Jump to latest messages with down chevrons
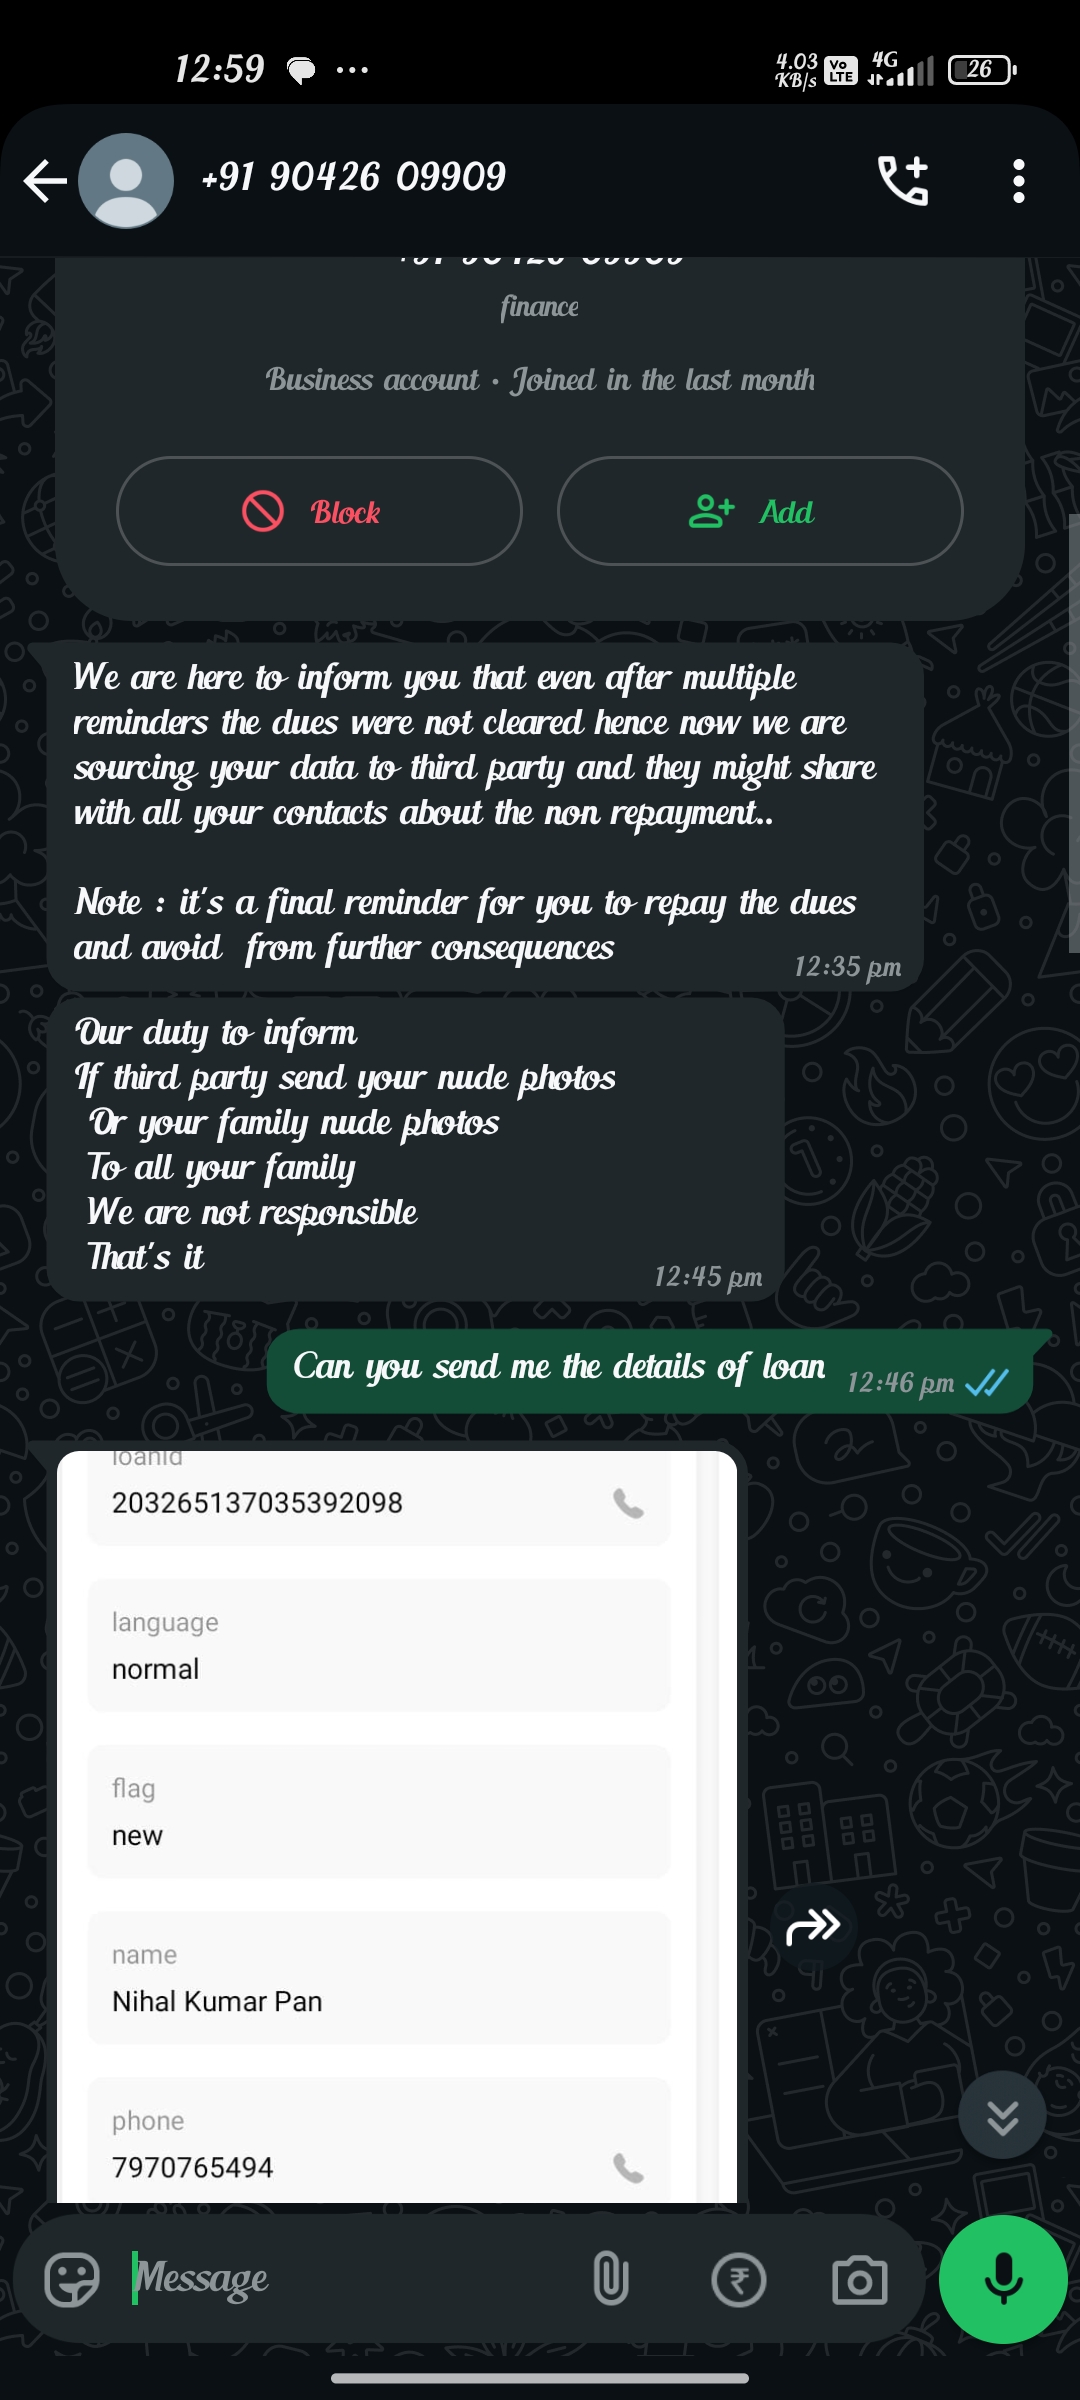The image size is (1080, 2400). [x=1002, y=2116]
